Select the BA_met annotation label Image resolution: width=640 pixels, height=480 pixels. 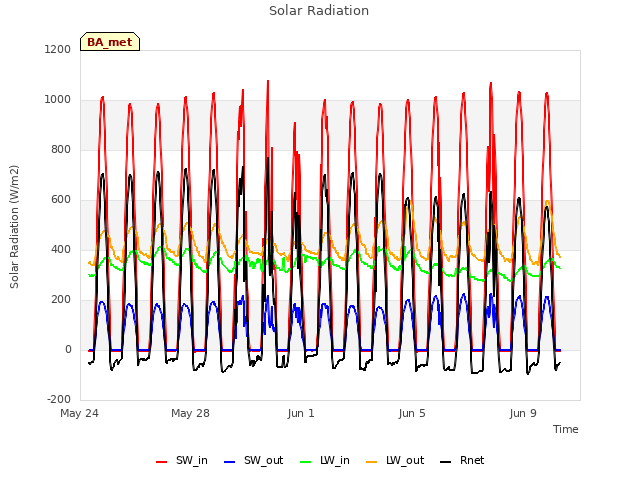tap(110, 42)
